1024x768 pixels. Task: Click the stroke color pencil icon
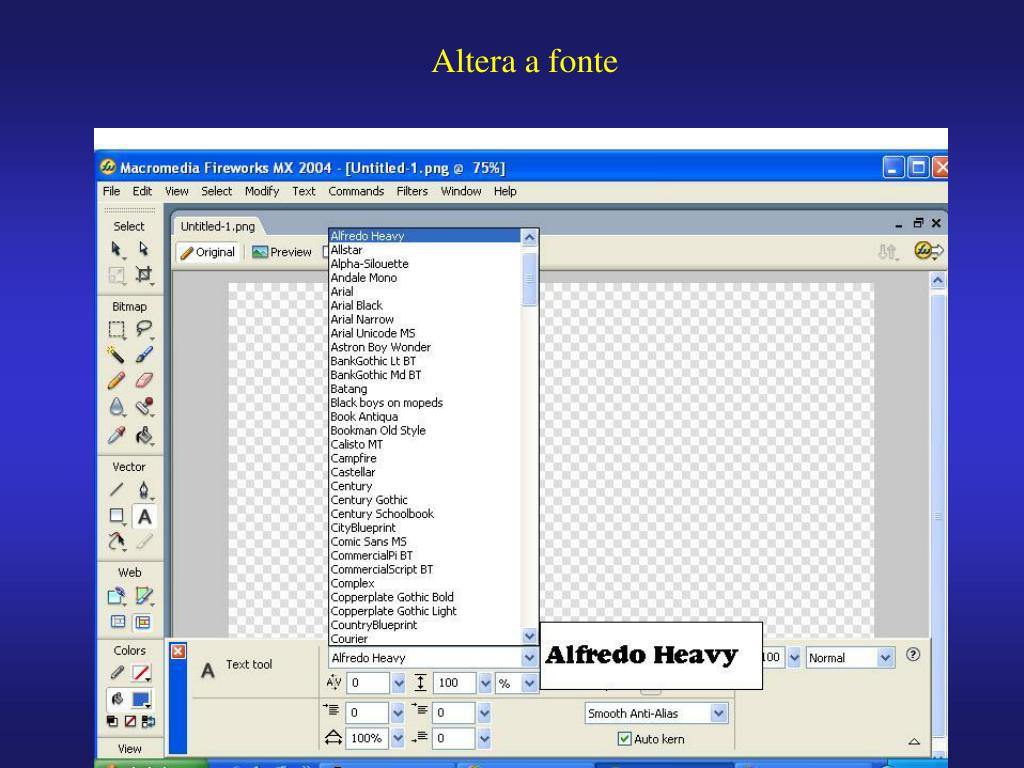[117, 672]
